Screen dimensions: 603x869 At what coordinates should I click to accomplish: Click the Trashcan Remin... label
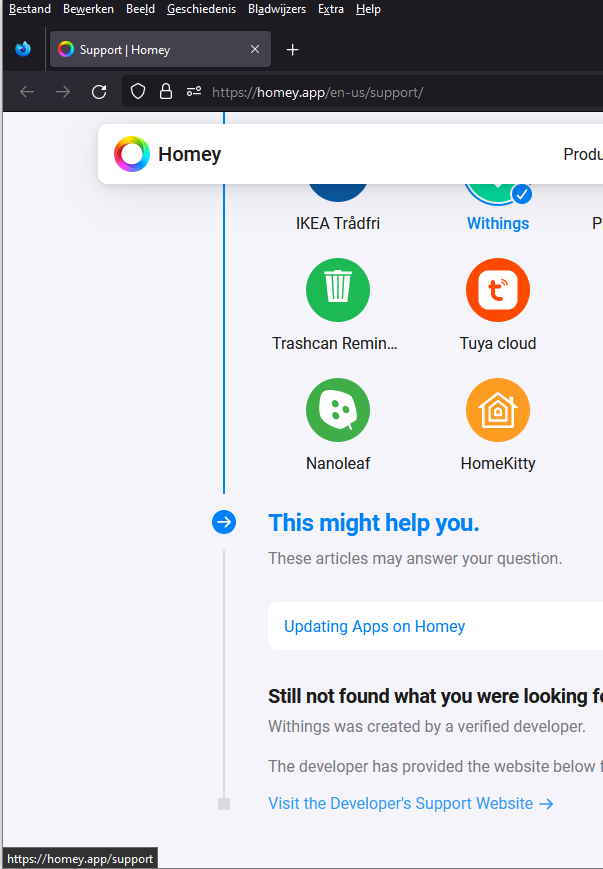(x=335, y=343)
